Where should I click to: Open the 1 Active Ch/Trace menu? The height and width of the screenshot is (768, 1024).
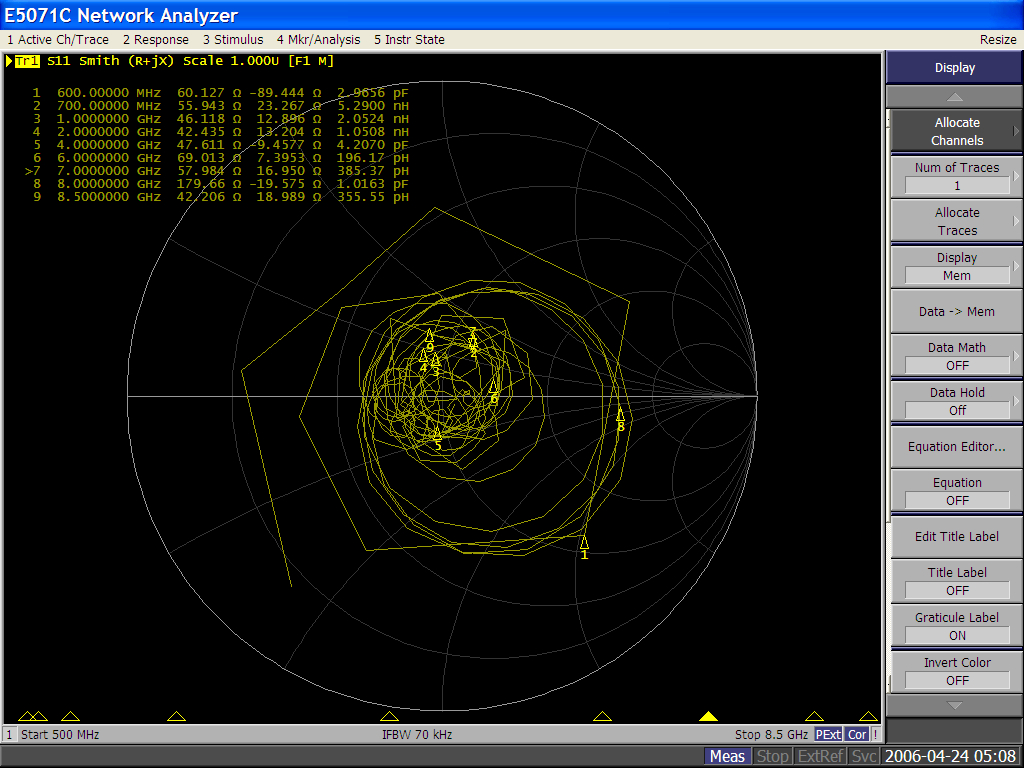(x=58, y=40)
